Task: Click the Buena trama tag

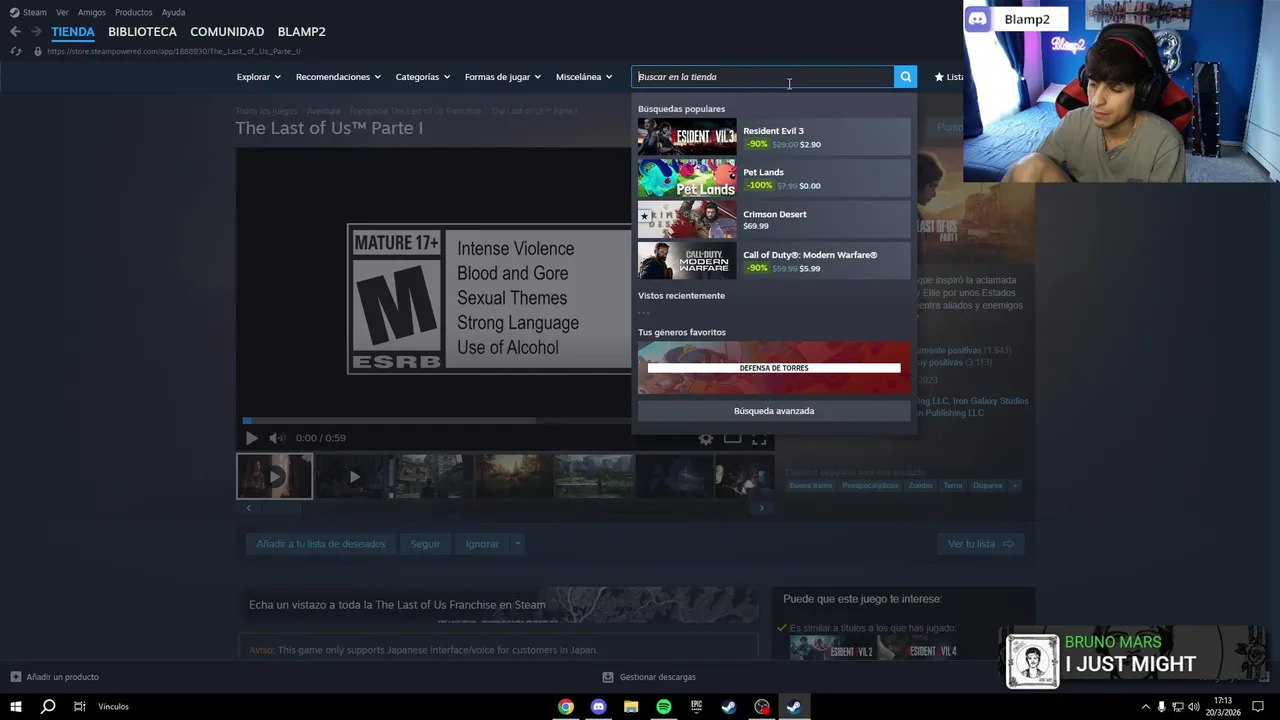Action: [810, 486]
